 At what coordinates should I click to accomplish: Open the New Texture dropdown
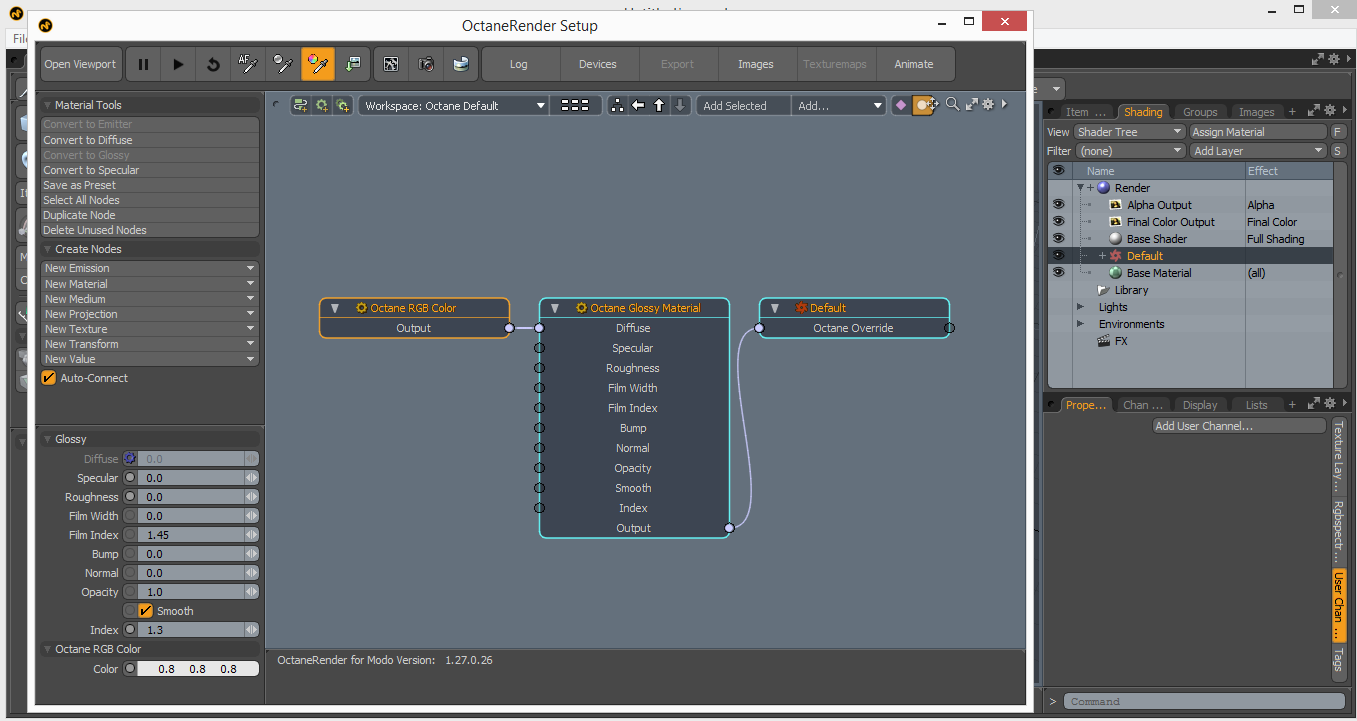click(150, 329)
